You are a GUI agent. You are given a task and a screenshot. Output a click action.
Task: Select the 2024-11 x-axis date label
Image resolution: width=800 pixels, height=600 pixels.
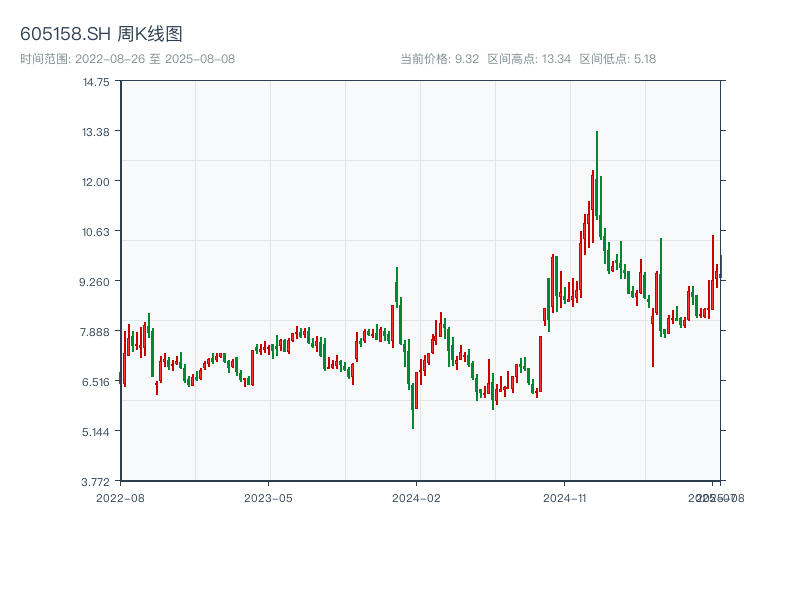click(566, 497)
